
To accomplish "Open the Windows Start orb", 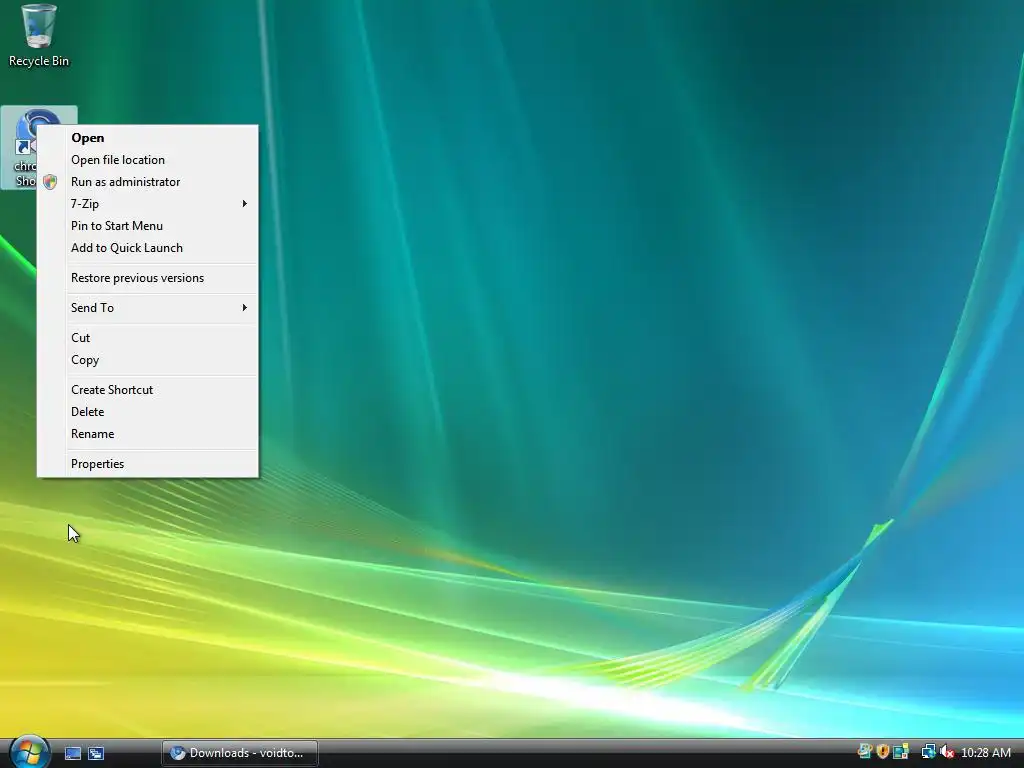I will point(29,752).
